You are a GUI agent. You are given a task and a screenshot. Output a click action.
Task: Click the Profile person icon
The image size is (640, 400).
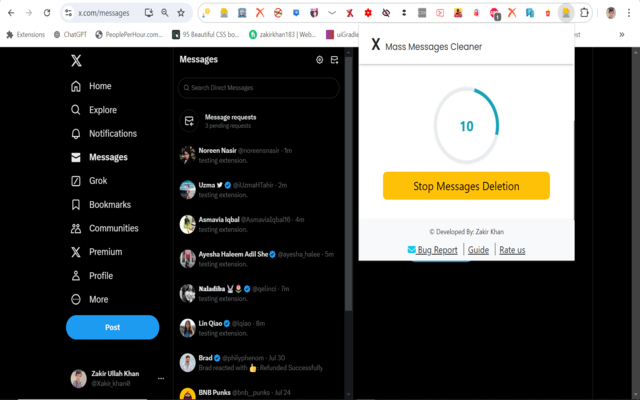76,276
